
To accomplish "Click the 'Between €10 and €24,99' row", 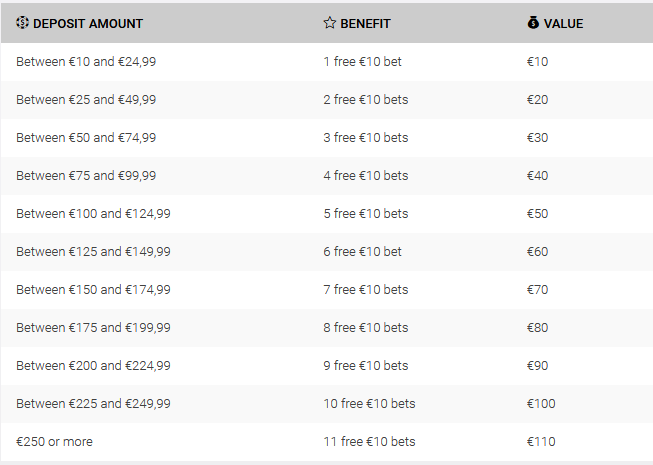I will 326,62.
